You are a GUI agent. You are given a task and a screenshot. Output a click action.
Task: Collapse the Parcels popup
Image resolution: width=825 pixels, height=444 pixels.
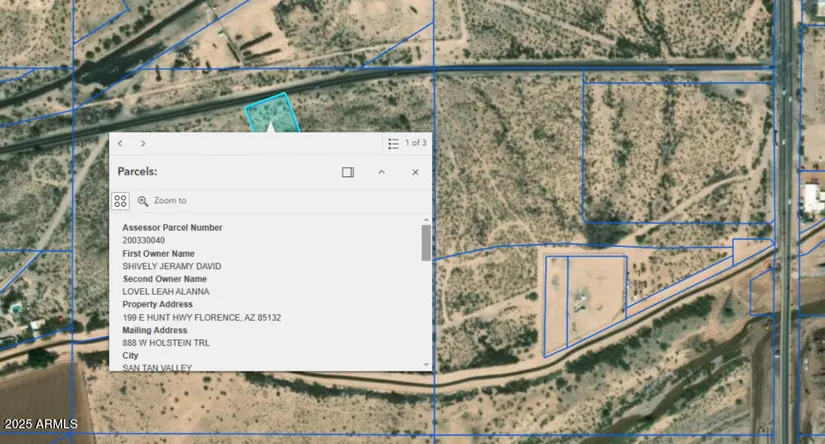tap(381, 172)
